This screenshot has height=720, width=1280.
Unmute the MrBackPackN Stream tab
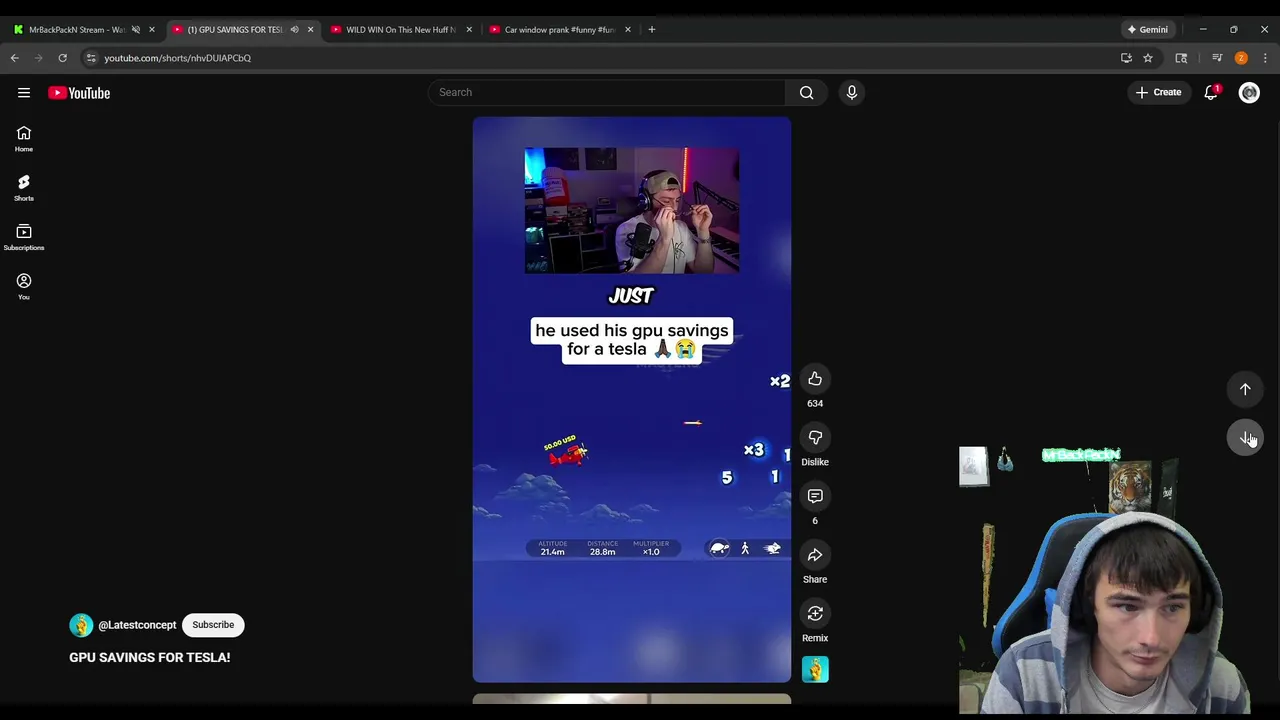[x=136, y=30]
